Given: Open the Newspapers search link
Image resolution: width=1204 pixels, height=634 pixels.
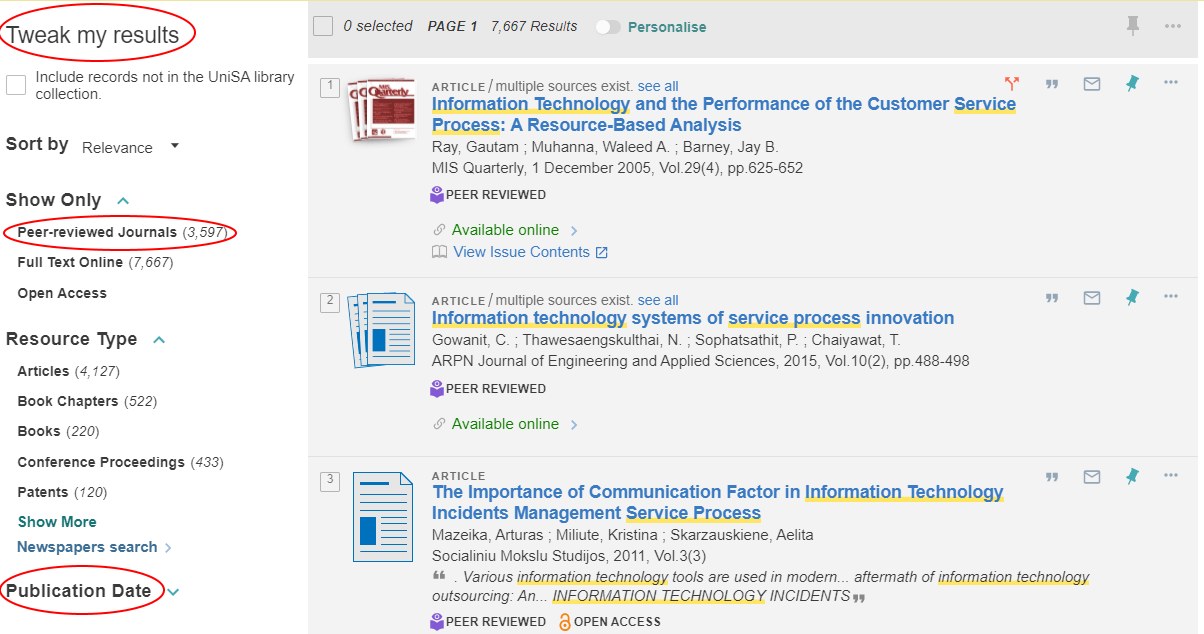Looking at the screenshot, I should [87, 547].
